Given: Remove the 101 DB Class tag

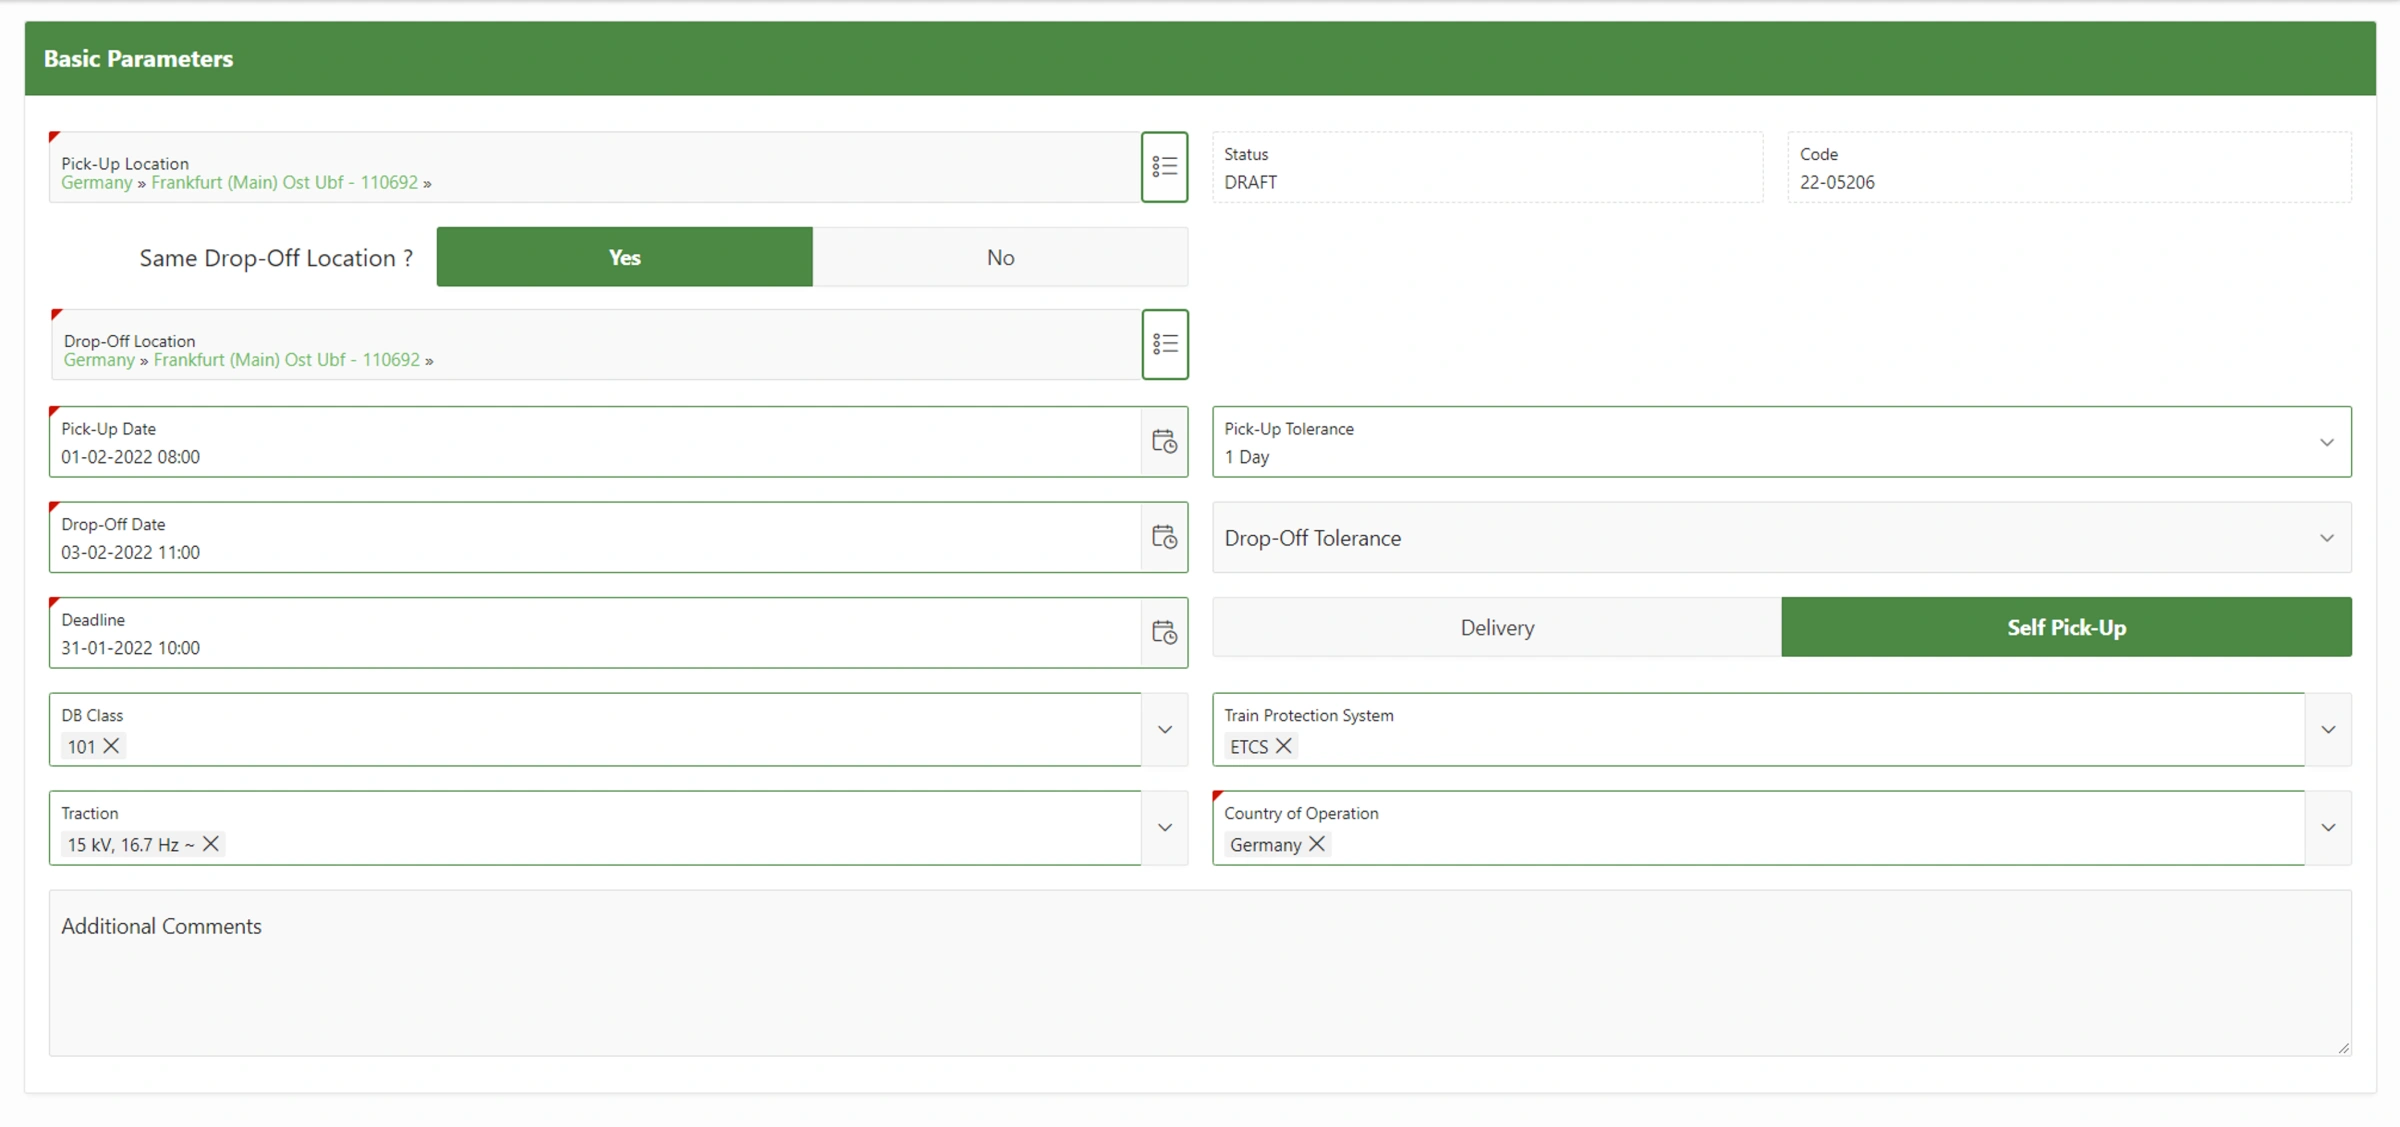Looking at the screenshot, I should tap(111, 746).
